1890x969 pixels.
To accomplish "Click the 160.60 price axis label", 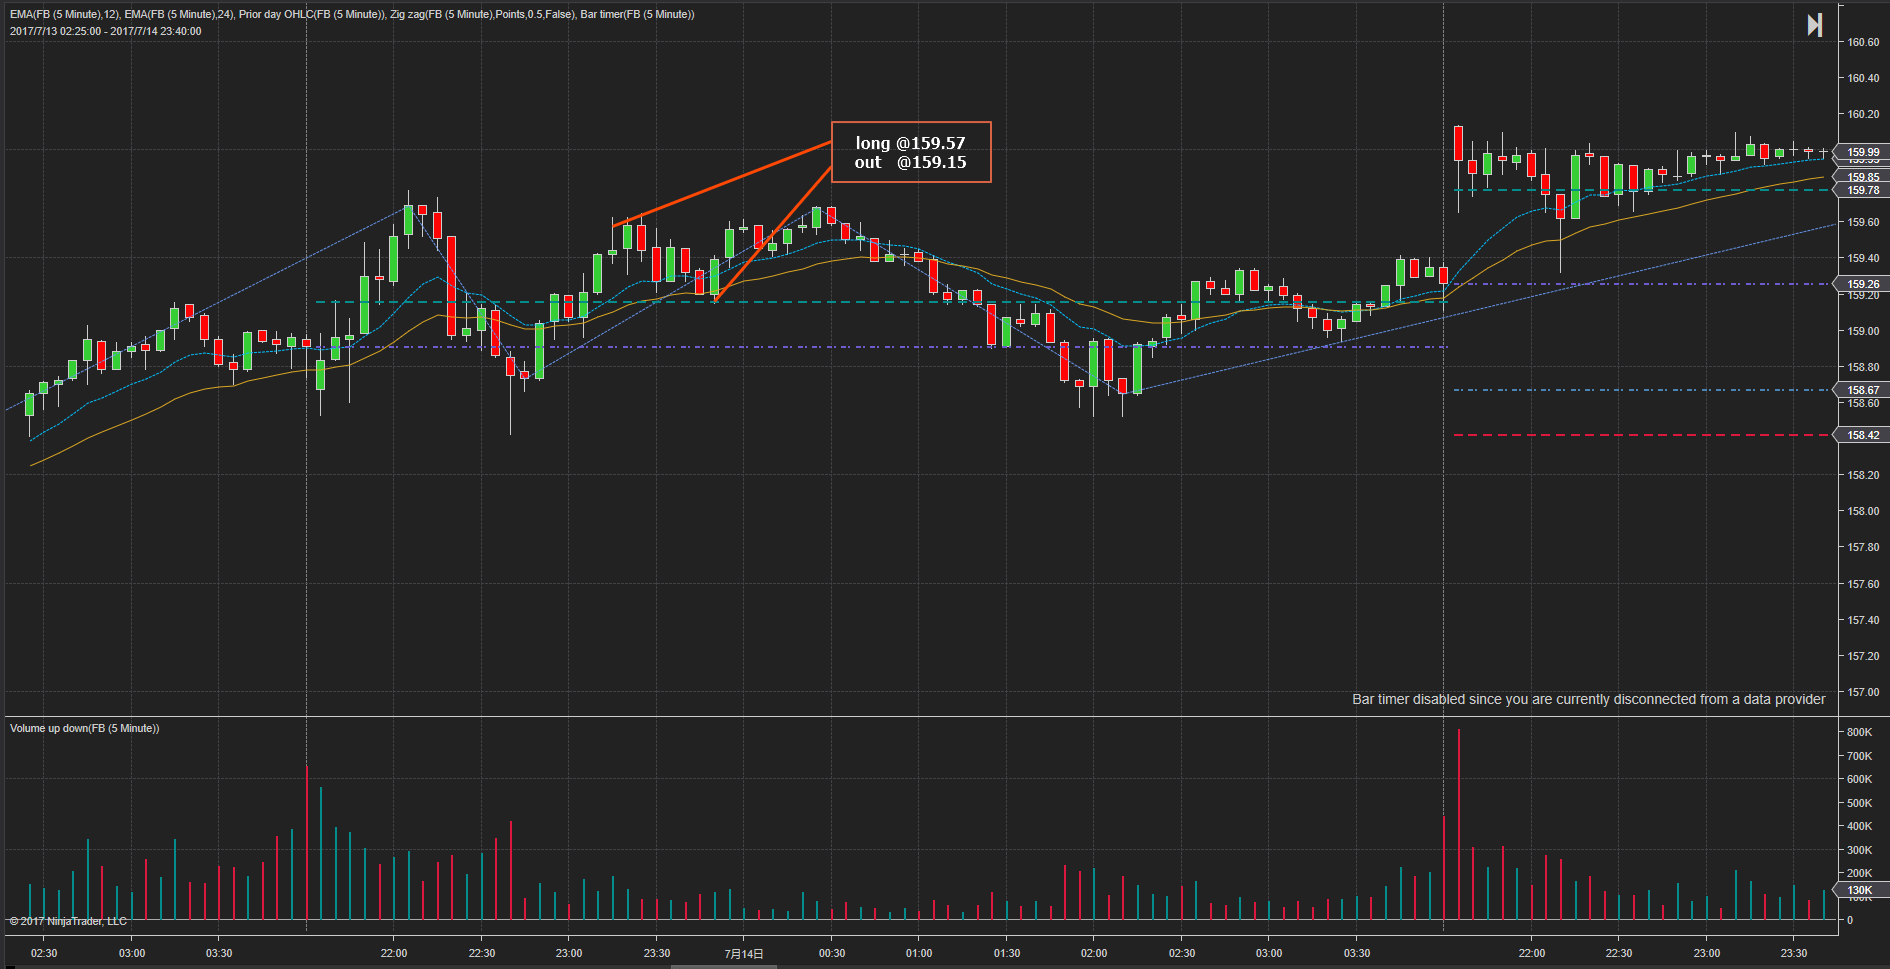I will (1863, 42).
